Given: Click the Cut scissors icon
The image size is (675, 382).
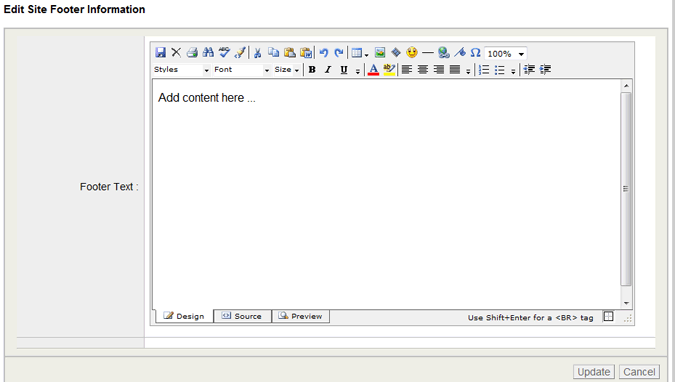Looking at the screenshot, I should [257, 53].
